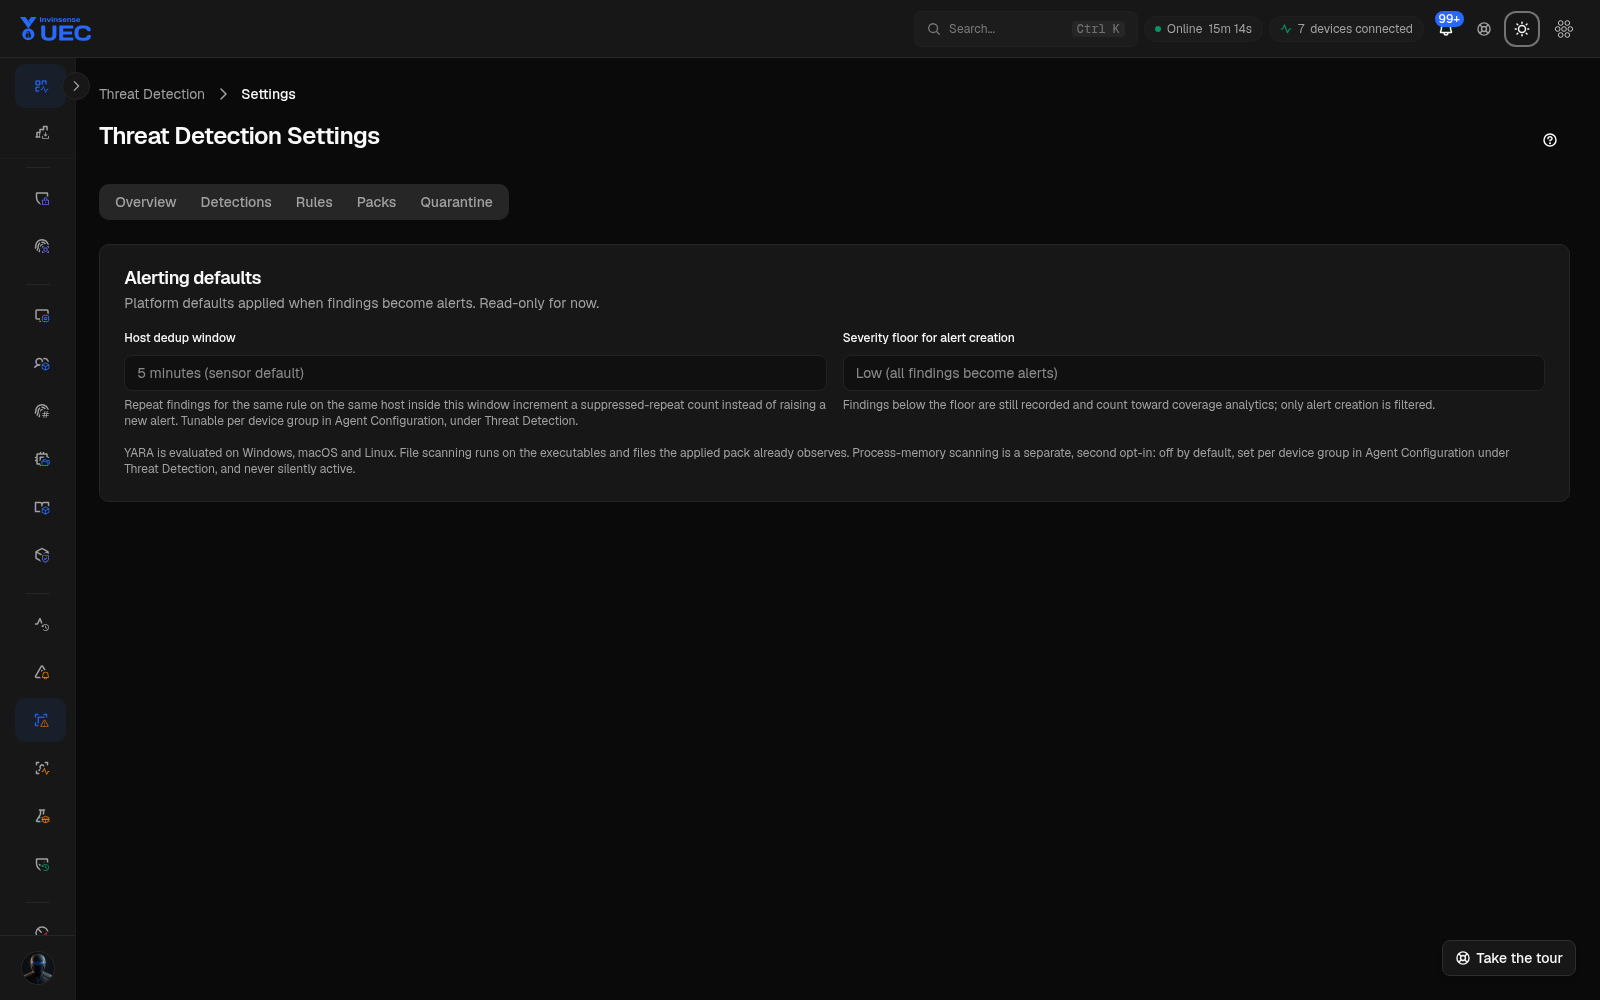Open the dashboard grid-and-pulse sidebar icon

41,86
